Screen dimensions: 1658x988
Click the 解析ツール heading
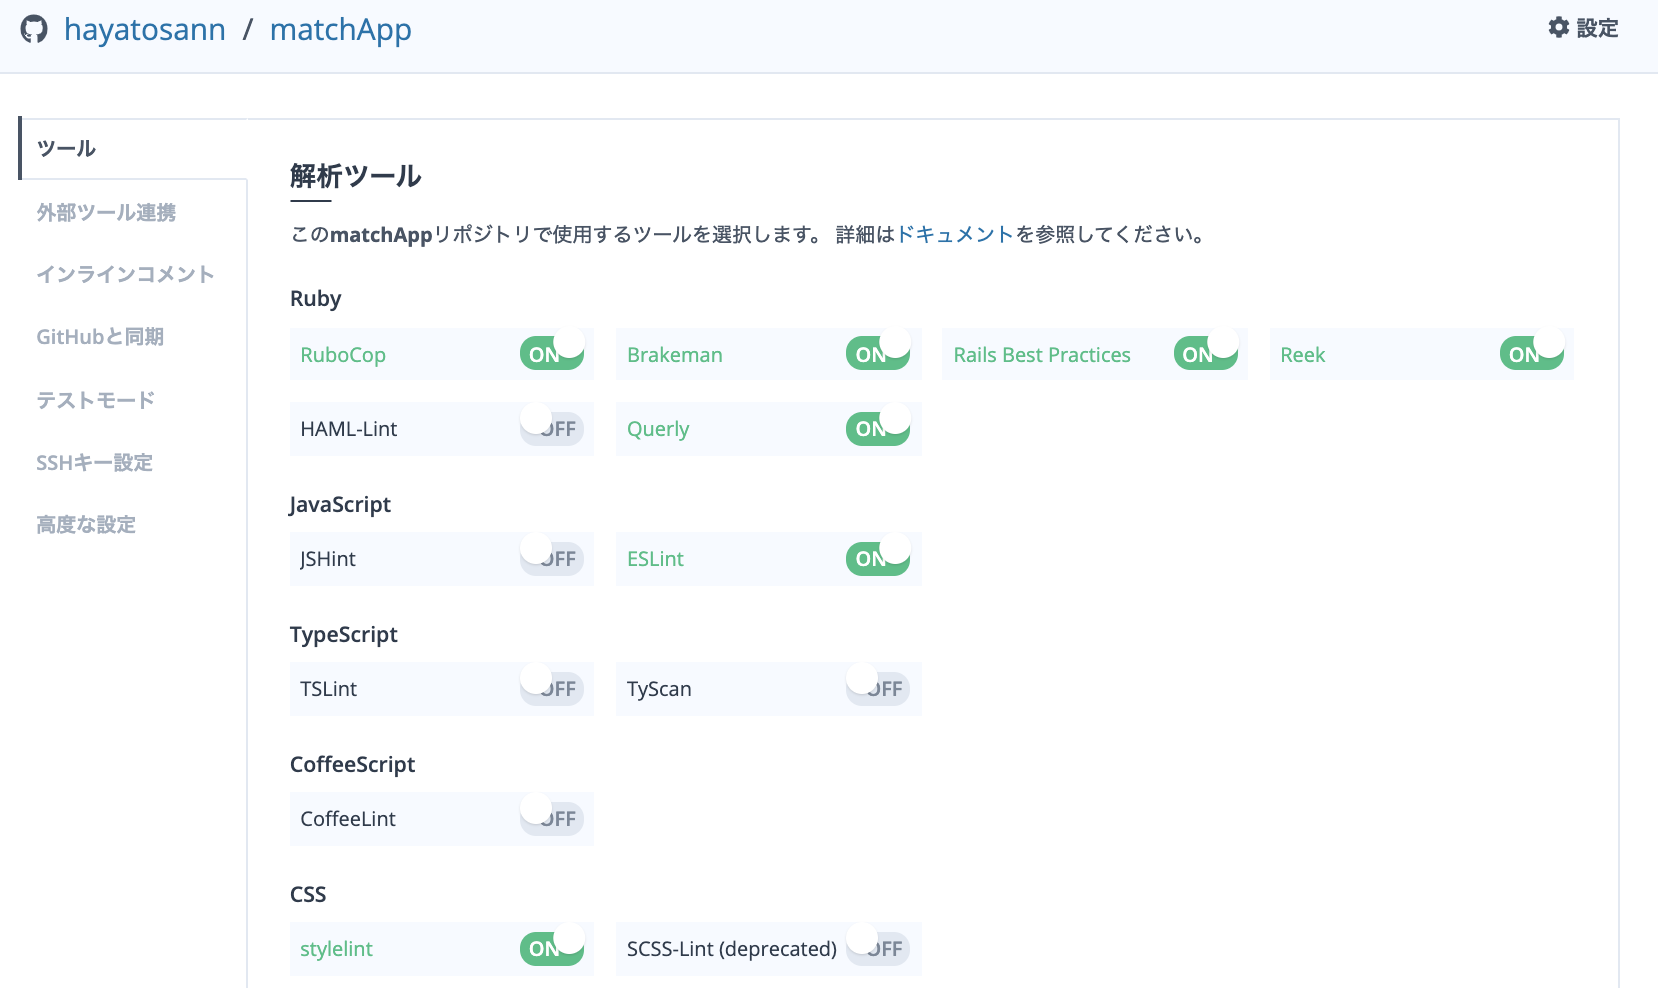[356, 176]
